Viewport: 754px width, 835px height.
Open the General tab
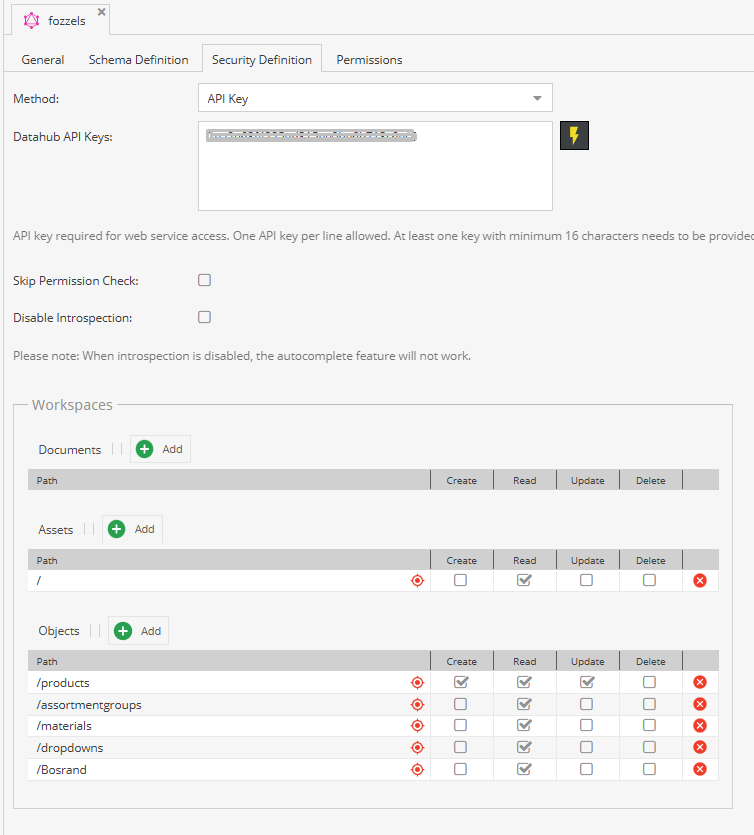[x=43, y=60]
